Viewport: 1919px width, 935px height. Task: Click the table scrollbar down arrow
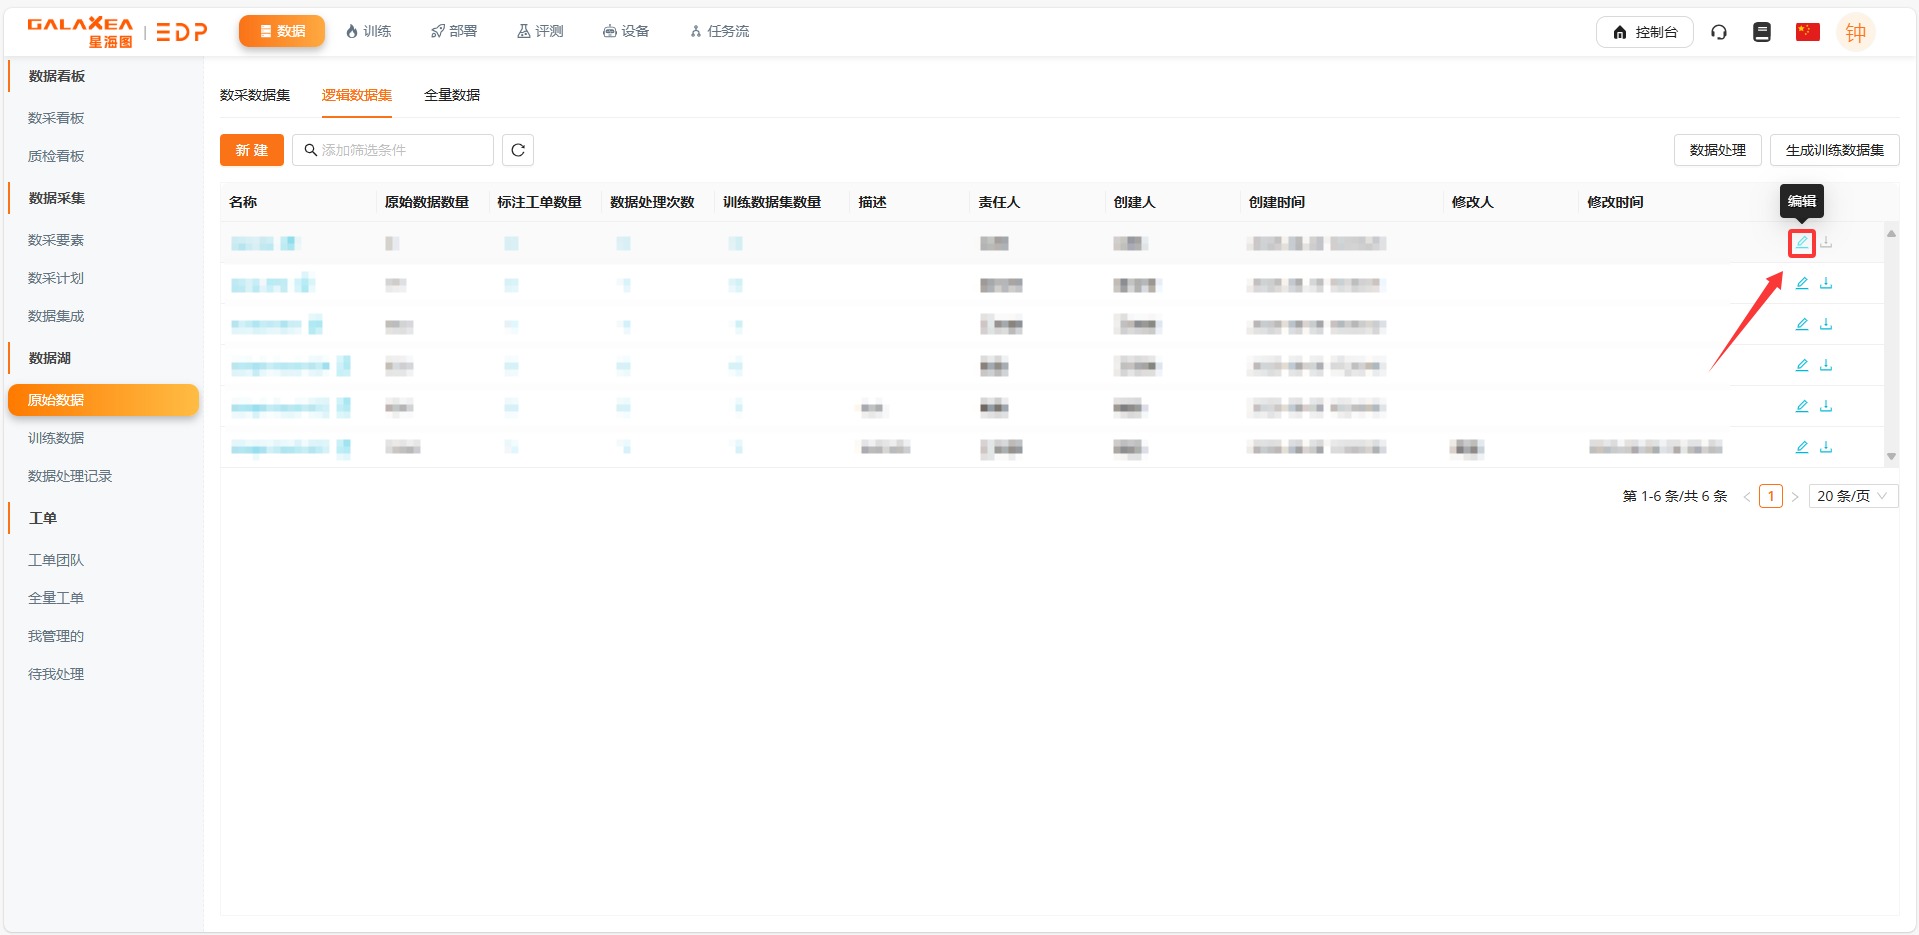(1891, 456)
